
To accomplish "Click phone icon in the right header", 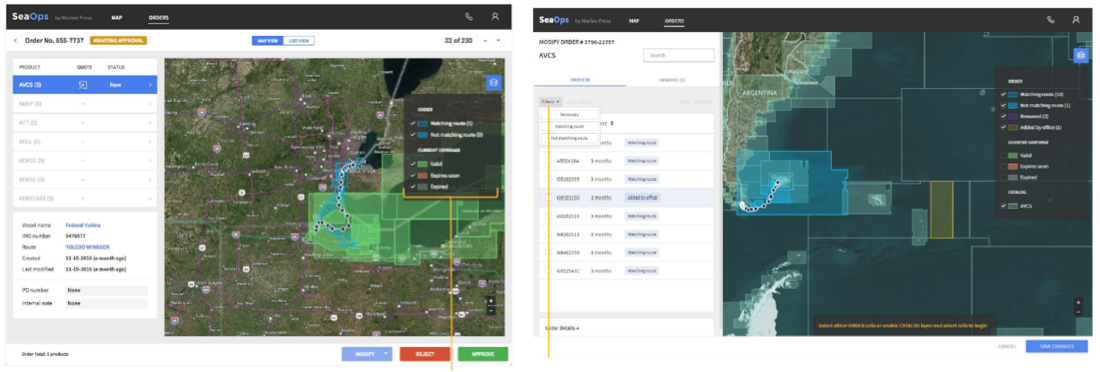I will tap(1050, 20).
